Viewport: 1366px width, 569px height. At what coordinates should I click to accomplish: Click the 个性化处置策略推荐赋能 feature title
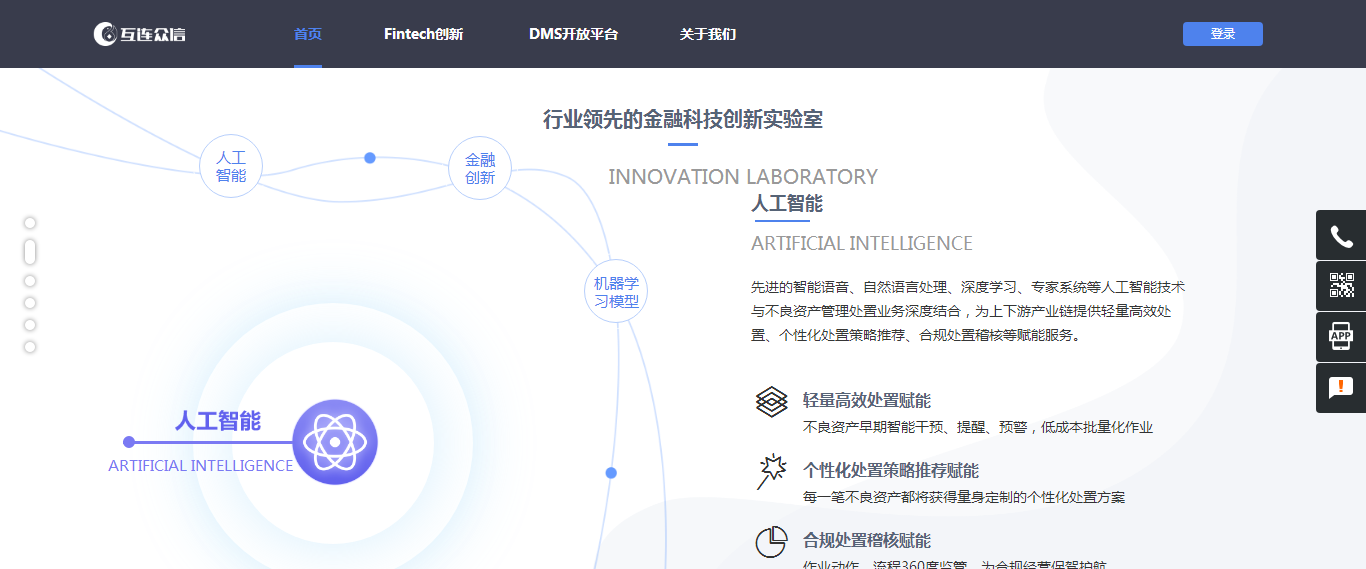pos(891,471)
